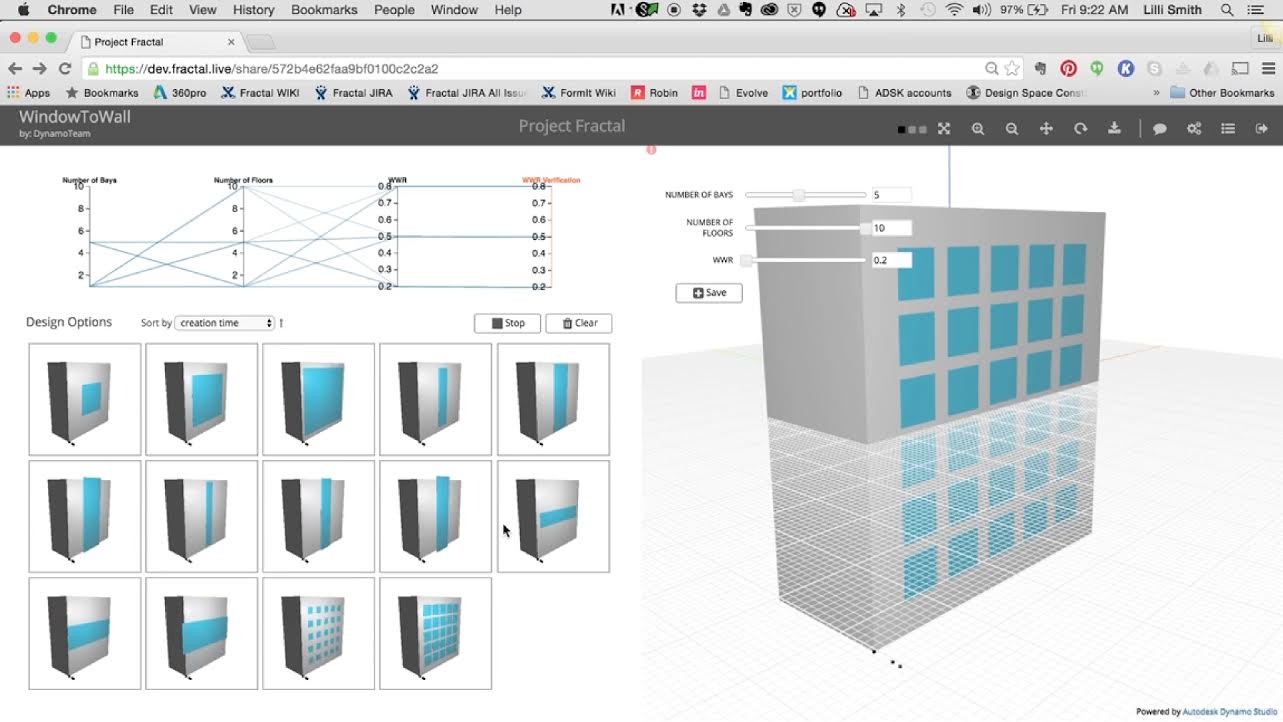Click the Number of Bays slider handle
Screen dimensions: 1283x722
click(798, 195)
